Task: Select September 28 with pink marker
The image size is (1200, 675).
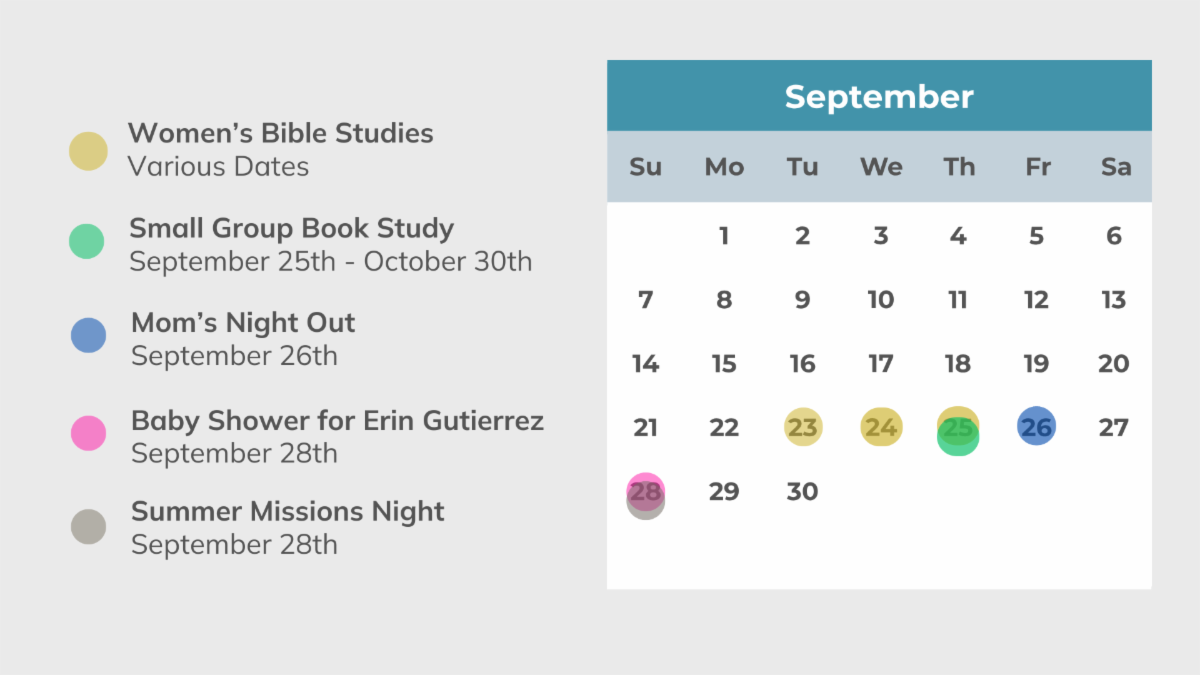Action: pyautogui.click(x=646, y=493)
